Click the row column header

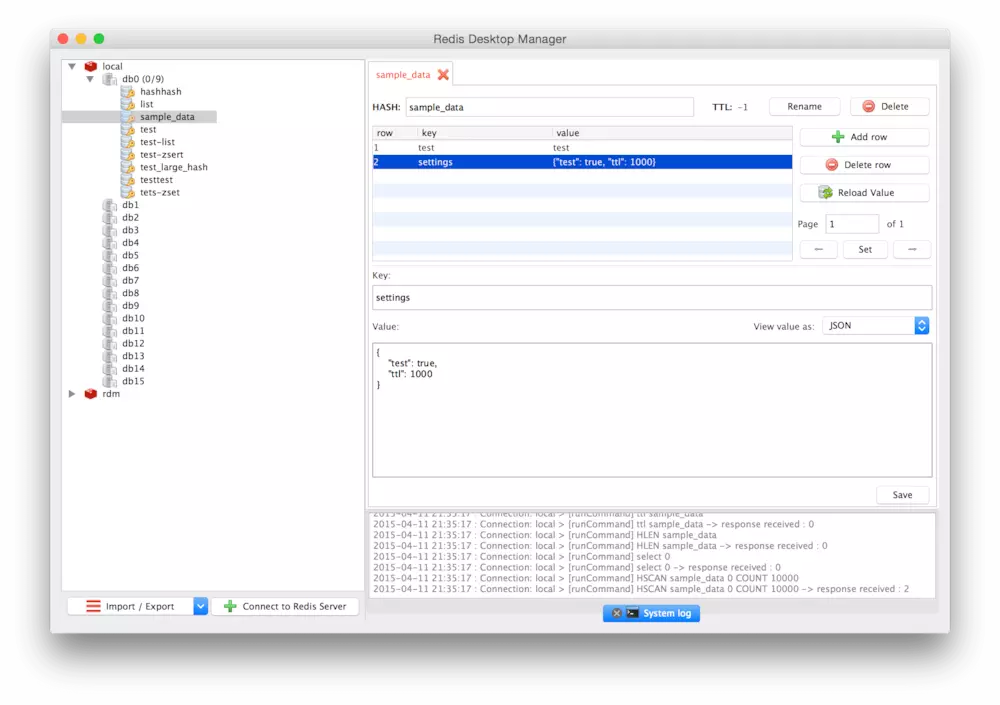tap(395, 133)
